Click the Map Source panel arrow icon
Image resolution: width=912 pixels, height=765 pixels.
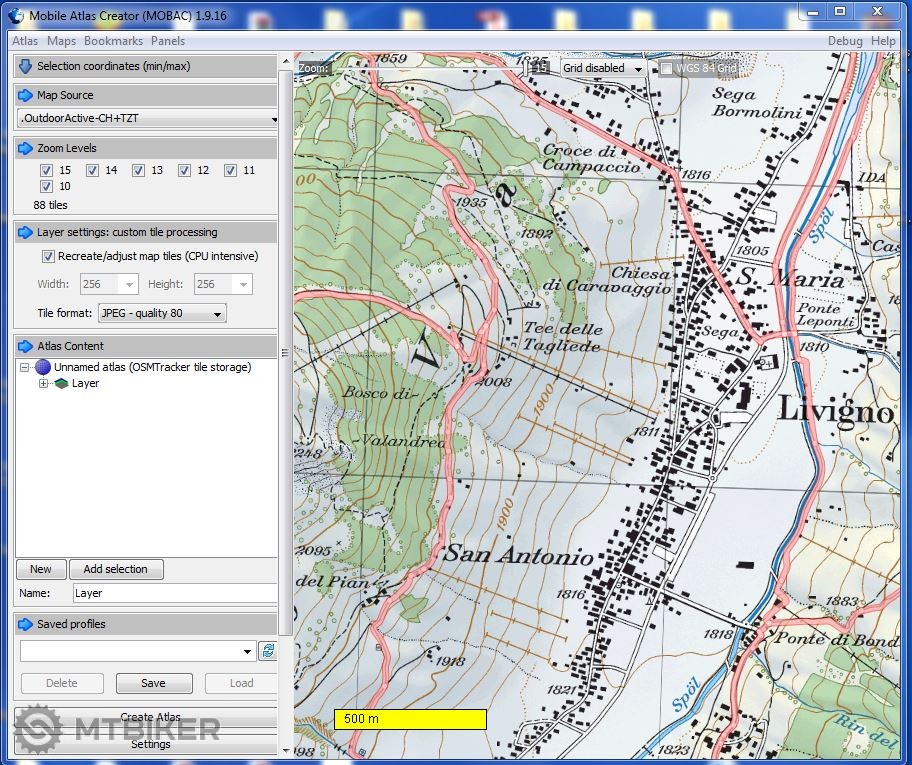click(x=25, y=95)
